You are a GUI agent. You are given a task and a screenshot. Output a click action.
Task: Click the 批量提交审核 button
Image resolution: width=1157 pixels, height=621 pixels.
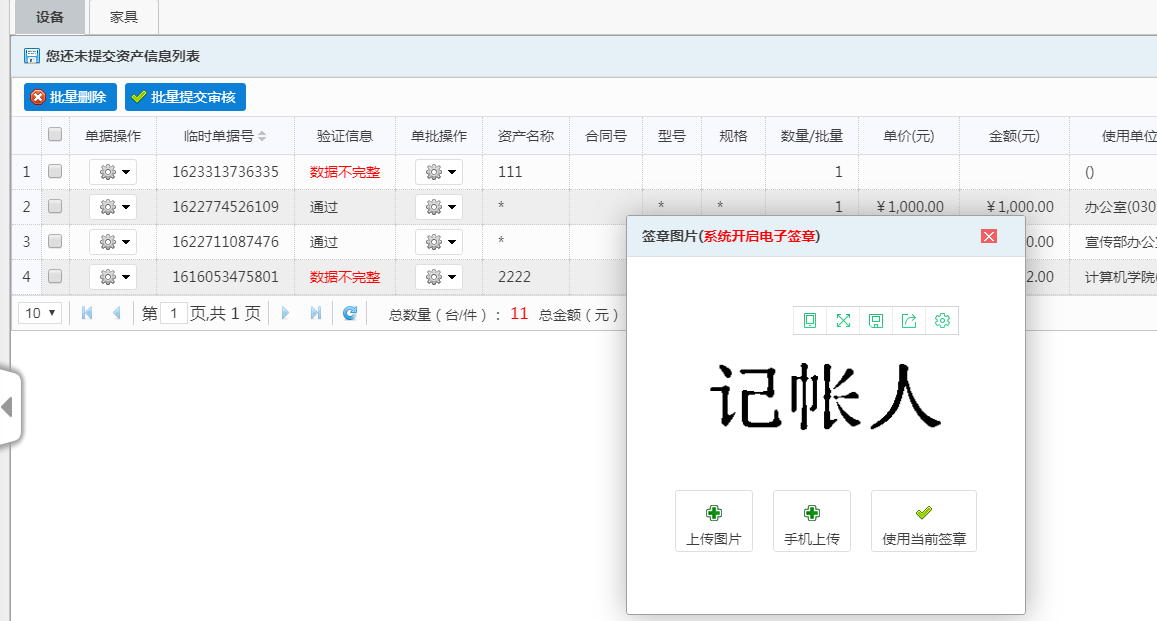(x=185, y=97)
